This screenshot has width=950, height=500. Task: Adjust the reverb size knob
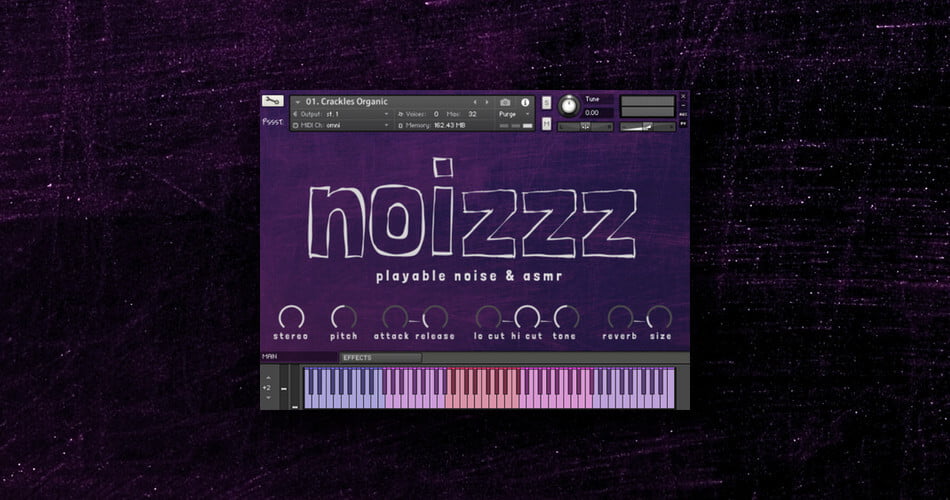[x=659, y=318]
